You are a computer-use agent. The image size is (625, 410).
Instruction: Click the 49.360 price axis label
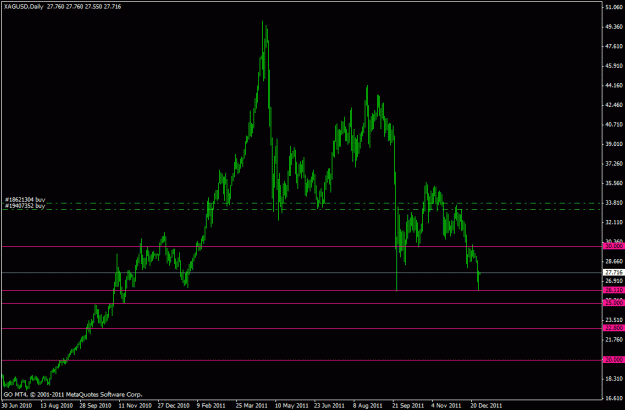point(614,27)
